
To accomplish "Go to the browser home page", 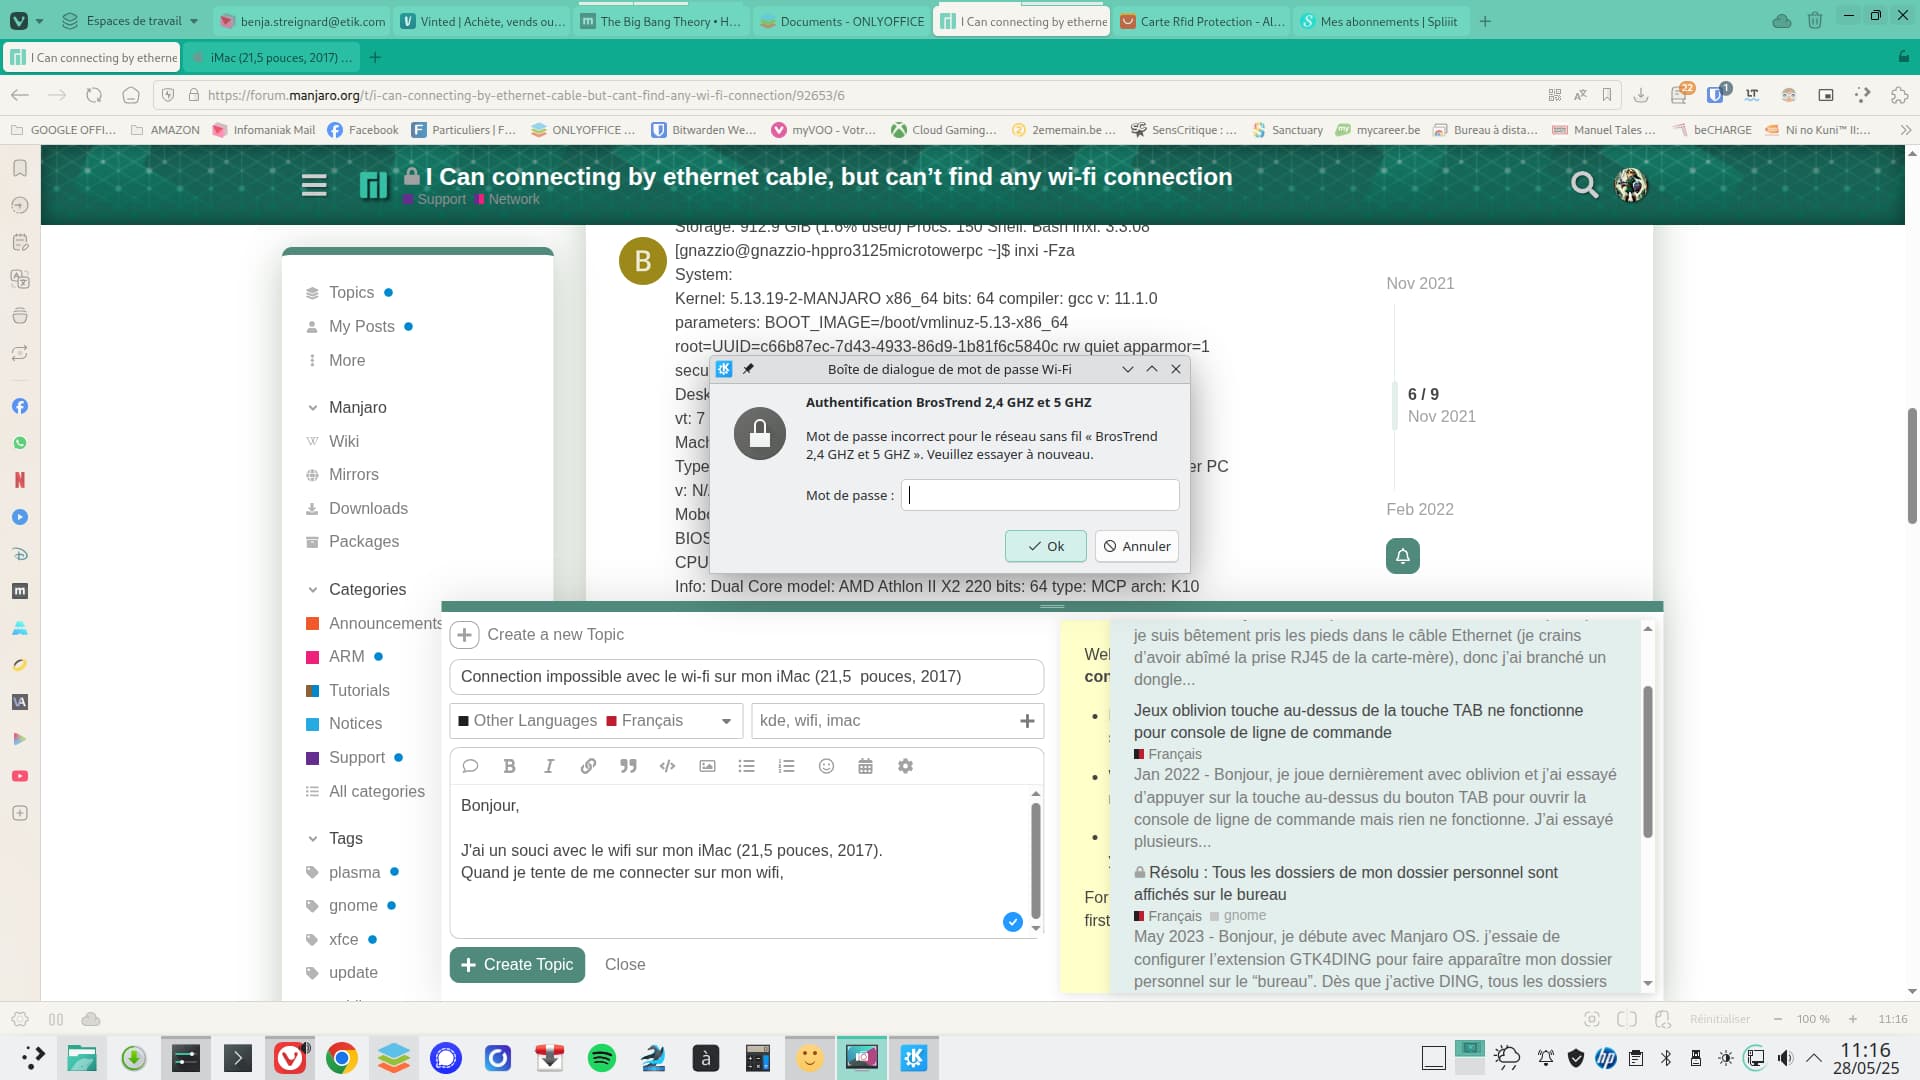I will [x=131, y=95].
